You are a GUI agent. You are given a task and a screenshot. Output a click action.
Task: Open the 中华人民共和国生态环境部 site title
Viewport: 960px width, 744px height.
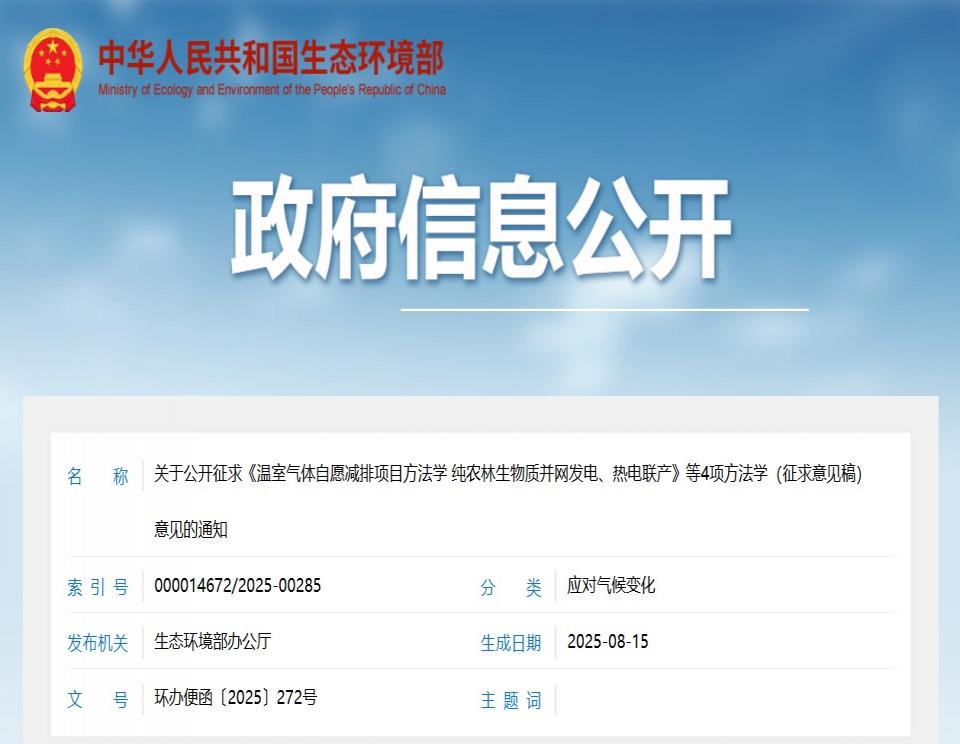[x=271, y=58]
